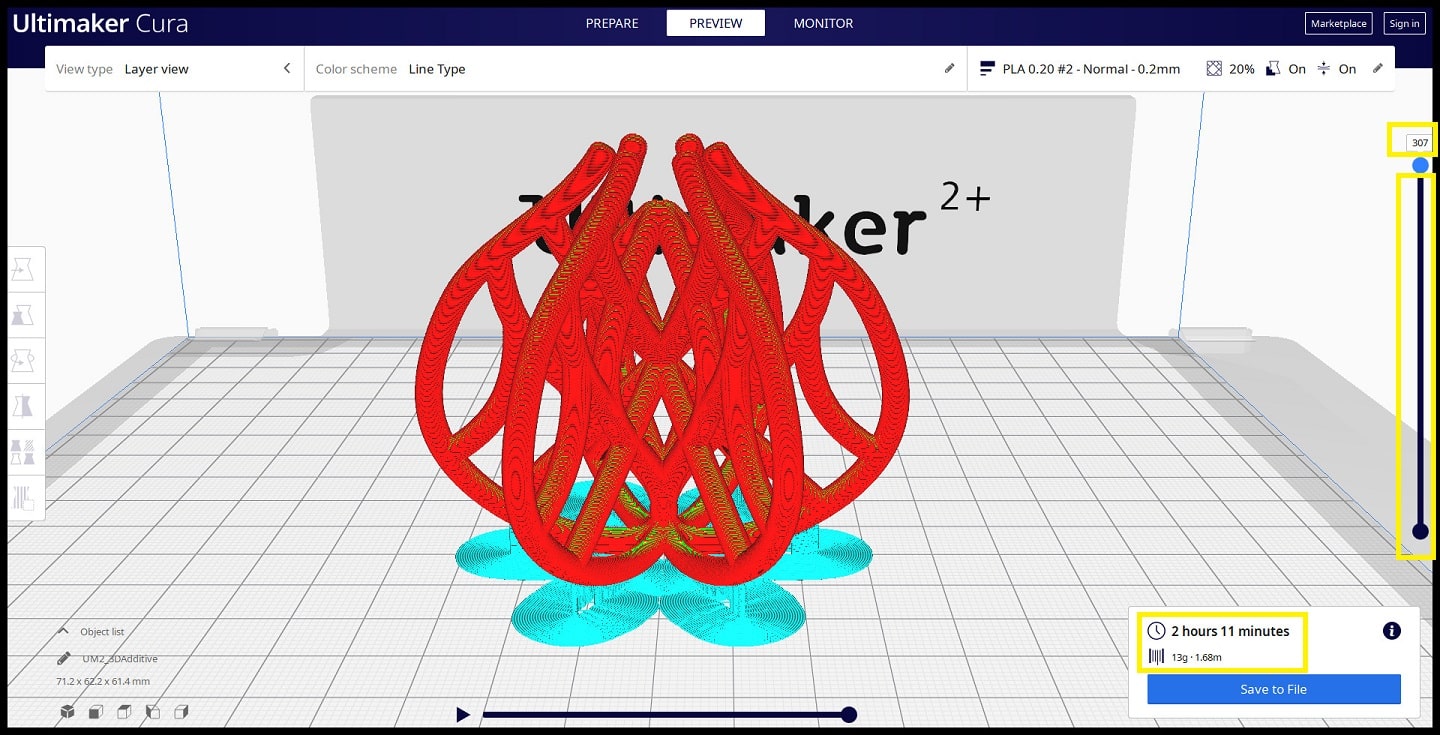
Task: Switch to the PREPARE stage
Action: coord(612,23)
